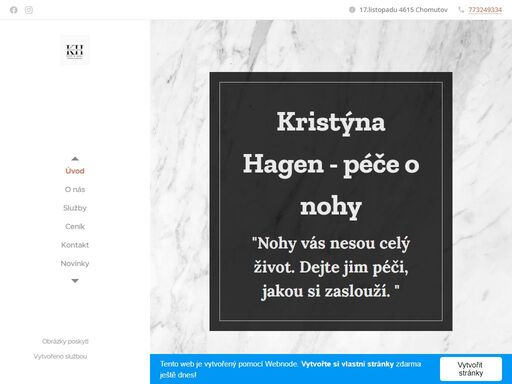
Task: Call phone number 773249334
Action: click(x=485, y=10)
